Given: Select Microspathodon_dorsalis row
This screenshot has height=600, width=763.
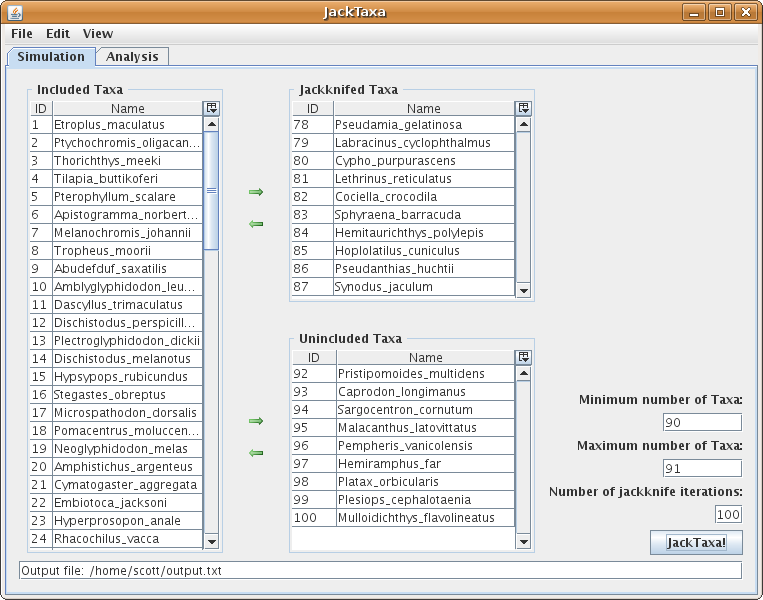Looking at the screenshot, I should [x=116, y=413].
